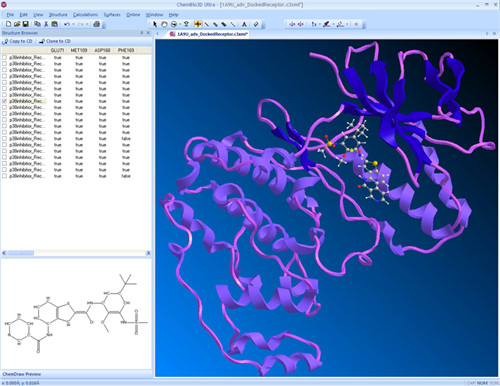Select the Single Bond drawing tool
The height and width of the screenshot is (386, 500).
tap(207, 24)
